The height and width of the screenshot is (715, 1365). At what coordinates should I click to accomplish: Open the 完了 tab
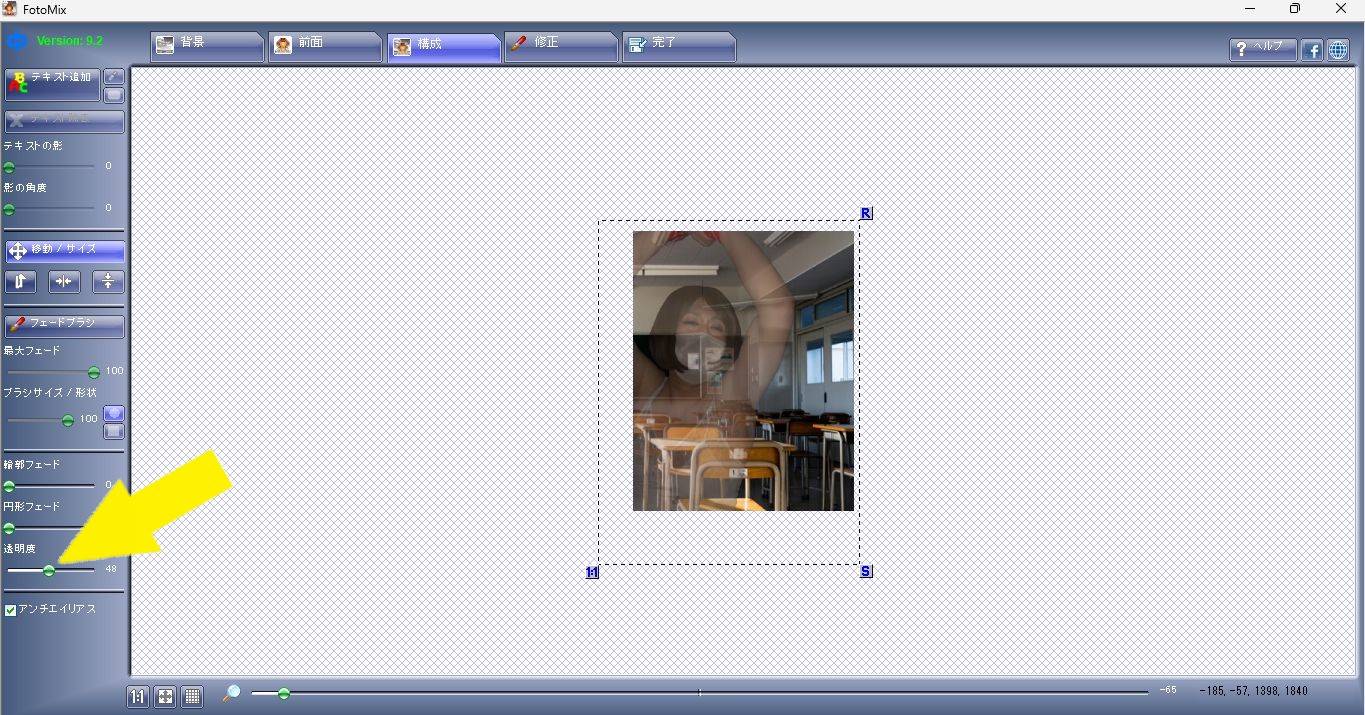[x=678, y=45]
